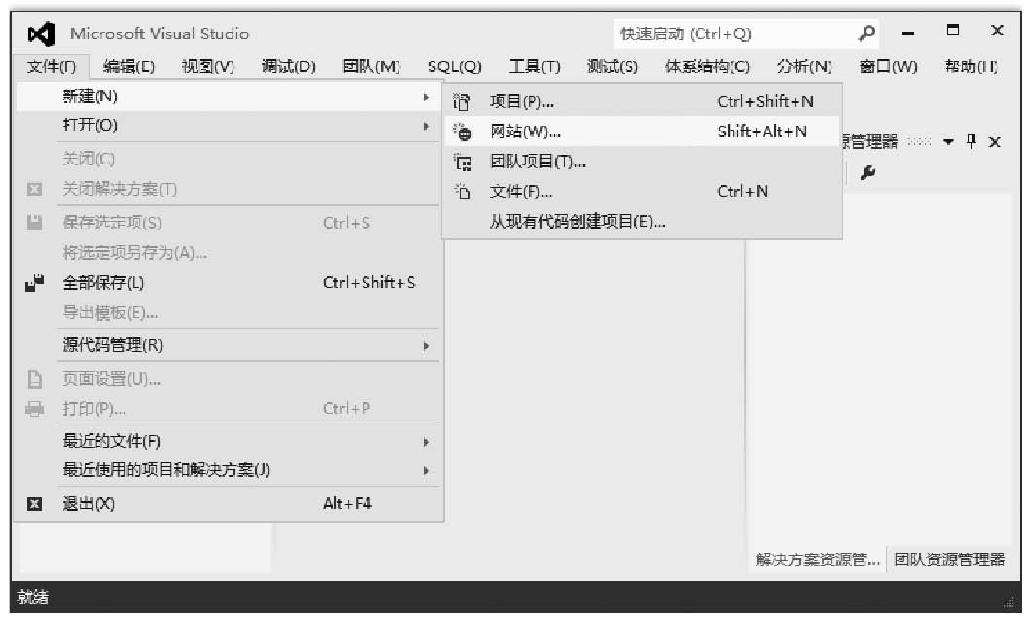Click the save all disks icon
This screenshot has height=621, width=1030.
pos(34,283)
